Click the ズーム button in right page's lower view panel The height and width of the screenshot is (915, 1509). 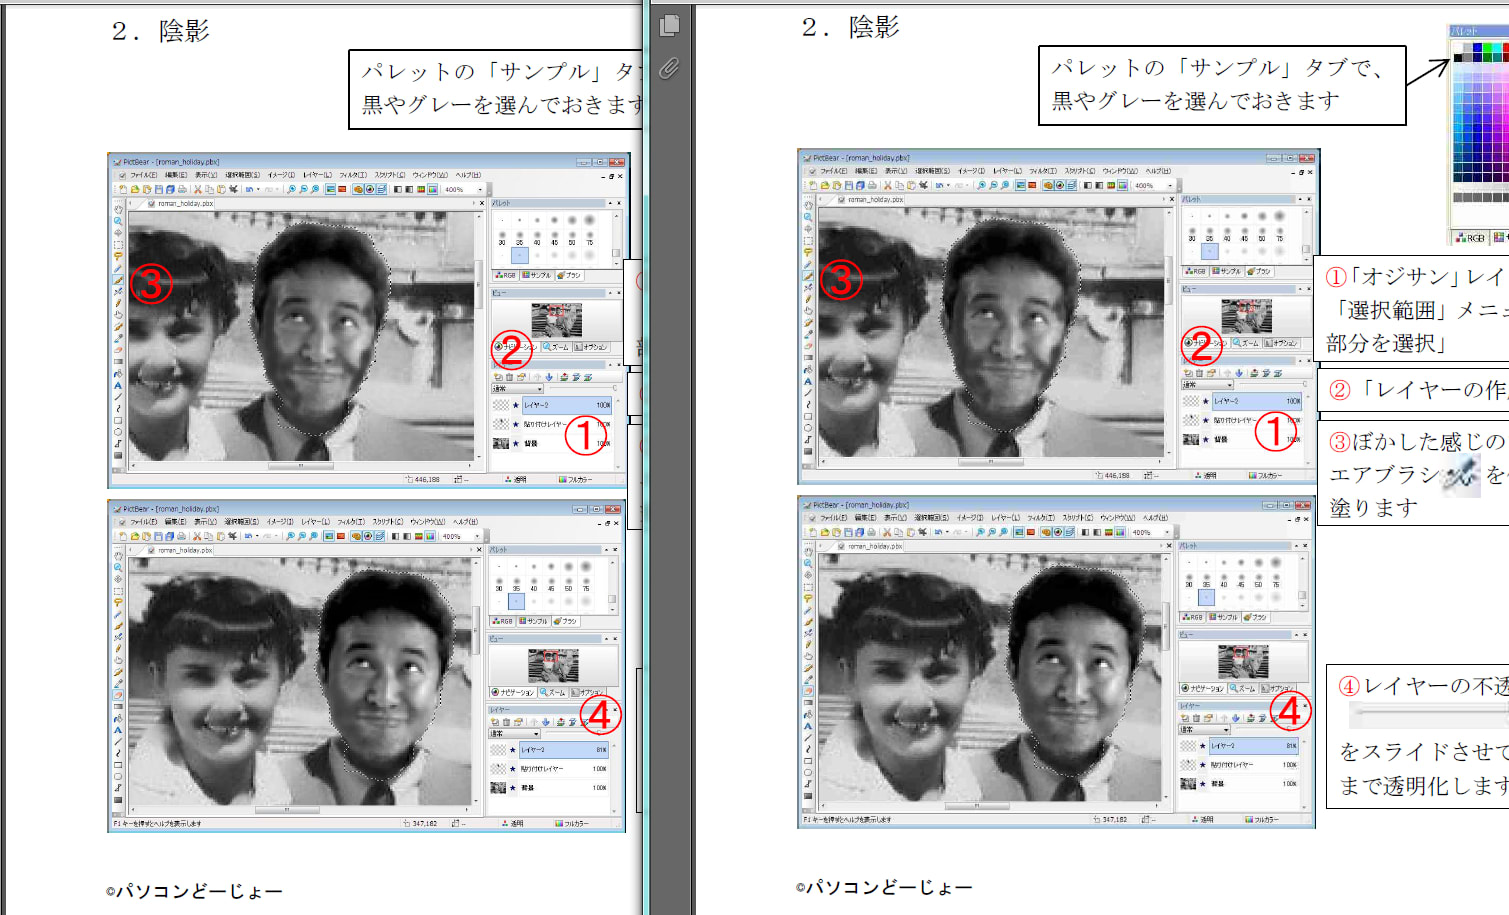1243,688
